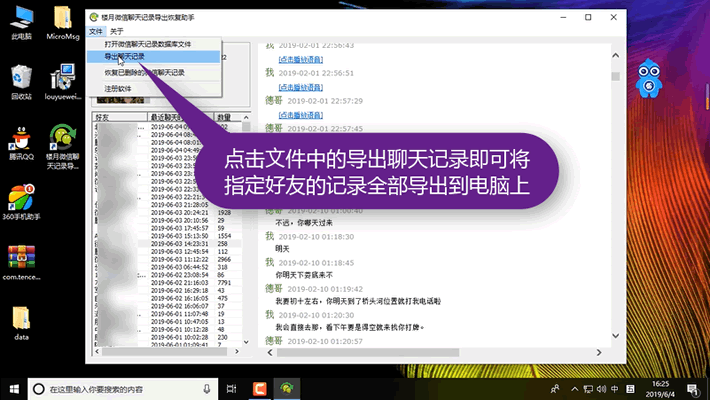Click the app icon in title bar
Image resolution: width=710 pixels, height=400 pixels.
94,17
